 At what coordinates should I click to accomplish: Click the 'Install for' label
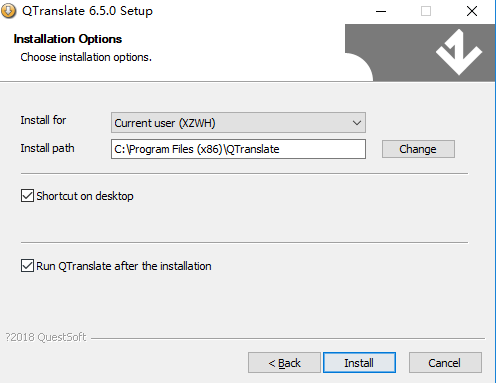[43, 120]
